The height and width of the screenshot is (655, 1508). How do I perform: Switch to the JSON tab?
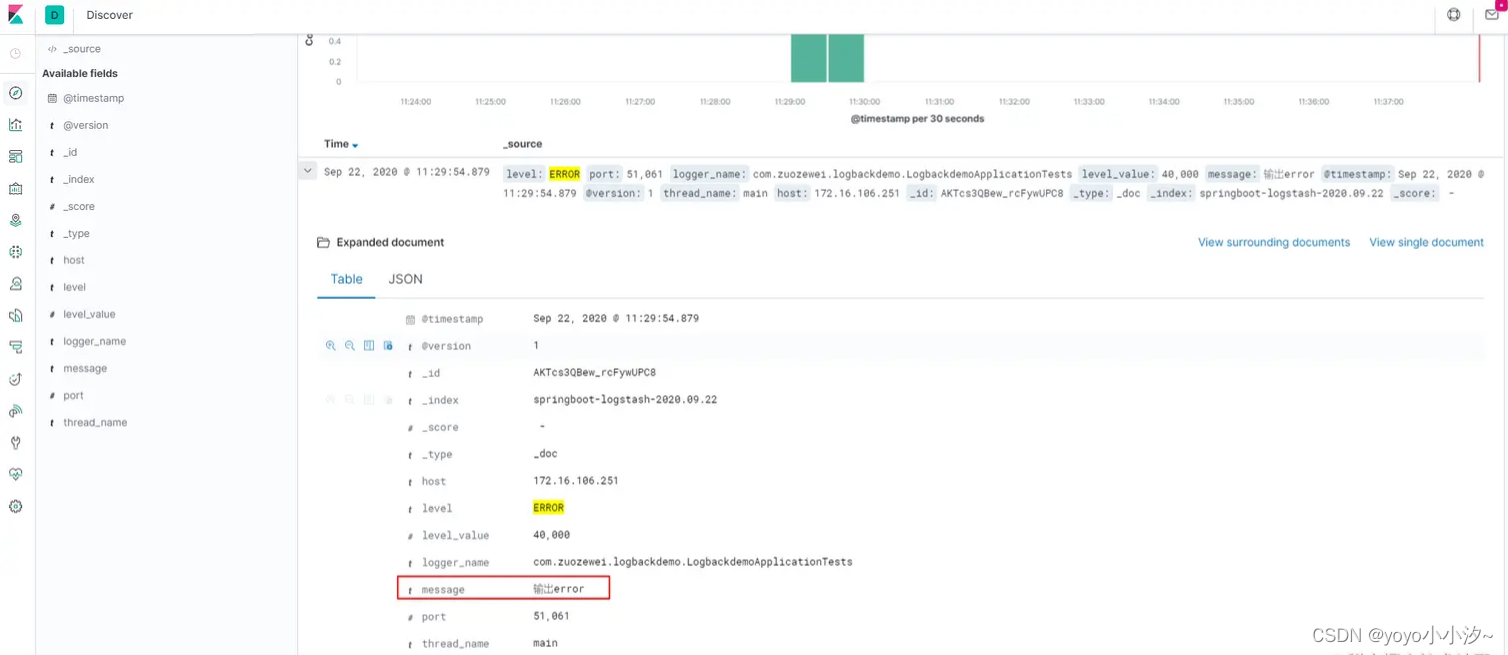405,279
